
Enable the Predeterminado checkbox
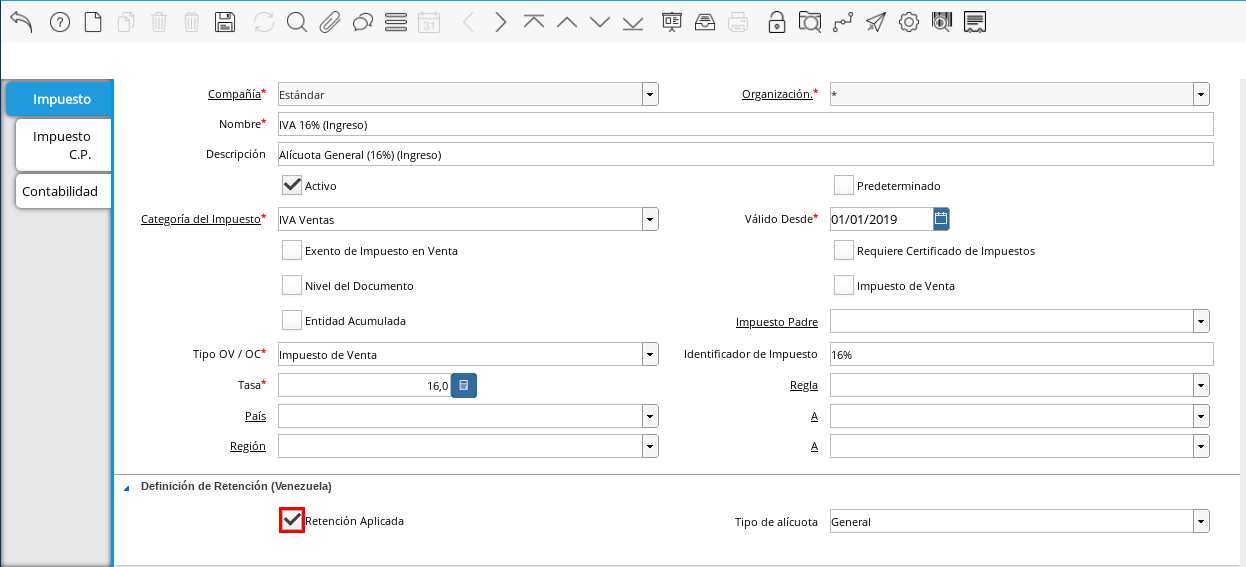point(843,185)
